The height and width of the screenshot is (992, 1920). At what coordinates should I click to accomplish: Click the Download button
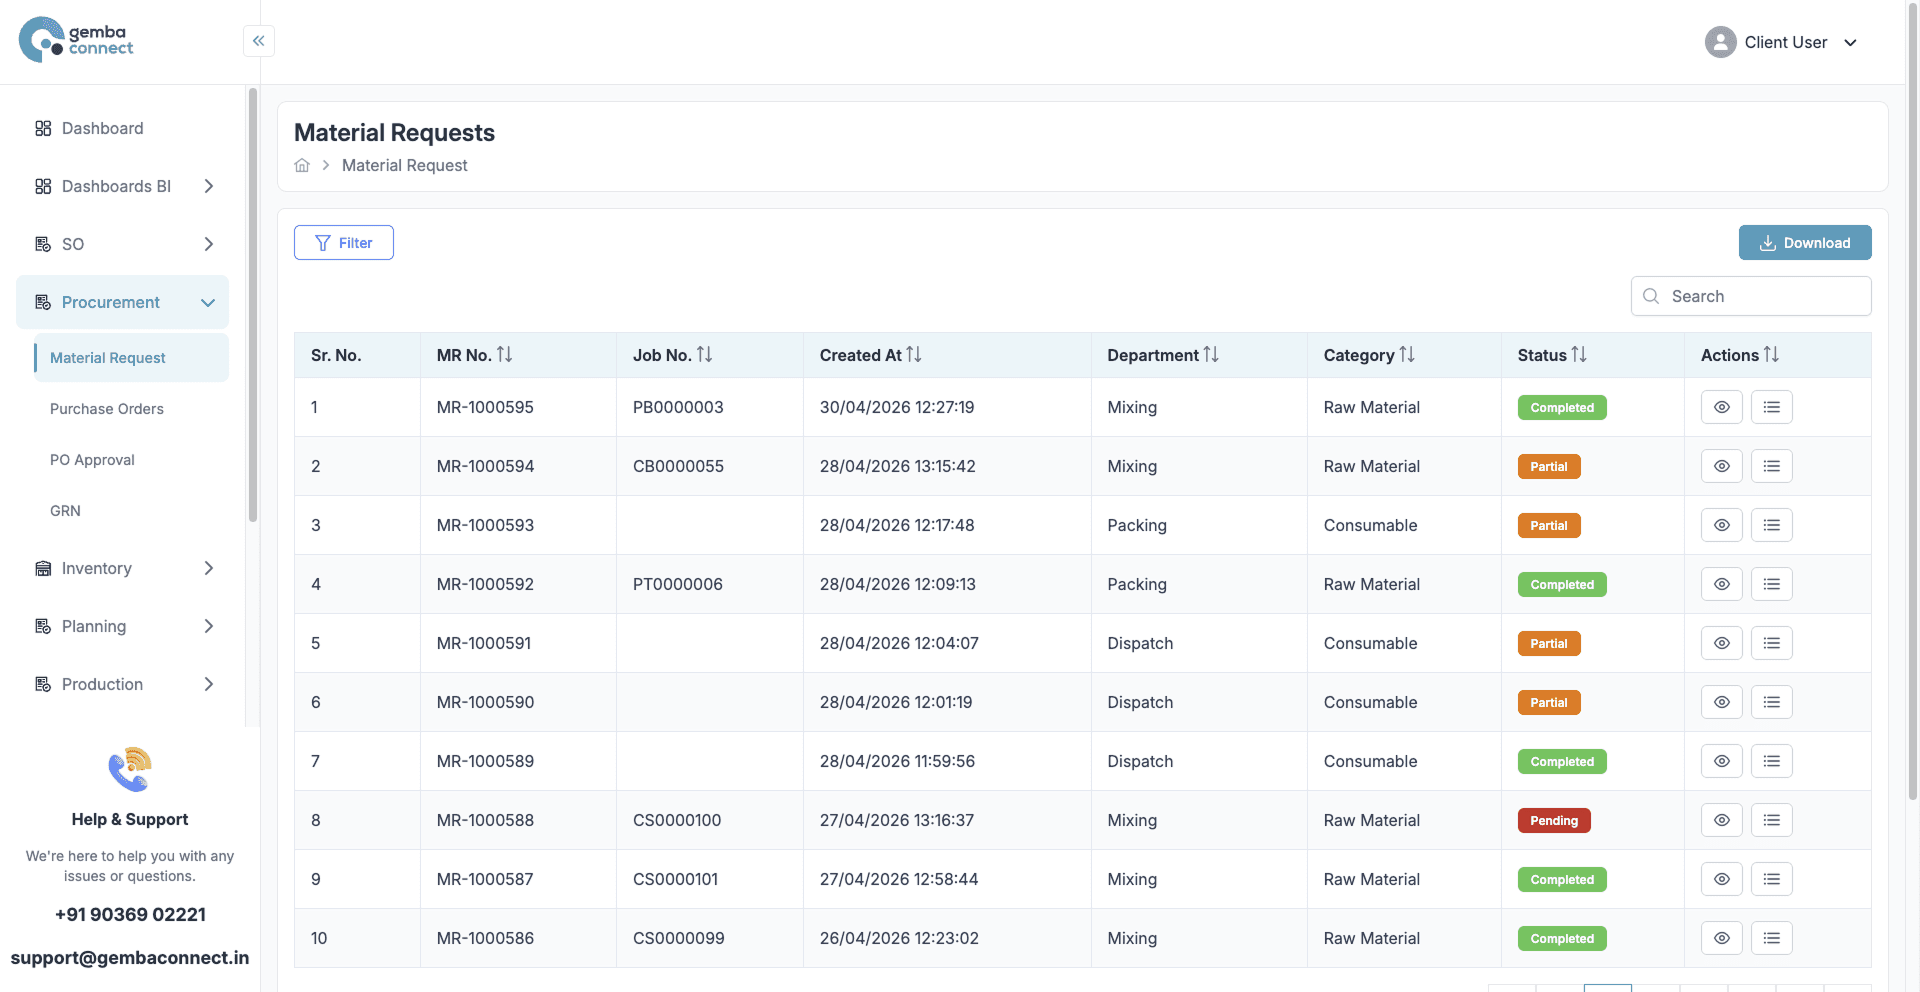[1805, 242]
